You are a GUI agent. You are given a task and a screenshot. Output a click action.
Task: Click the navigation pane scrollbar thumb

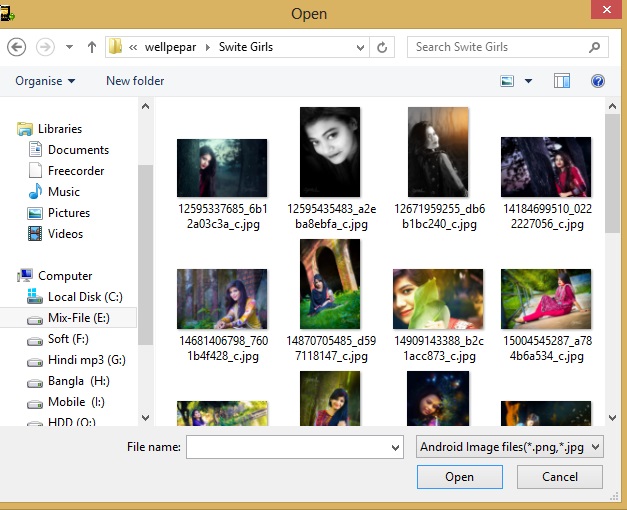(146, 255)
